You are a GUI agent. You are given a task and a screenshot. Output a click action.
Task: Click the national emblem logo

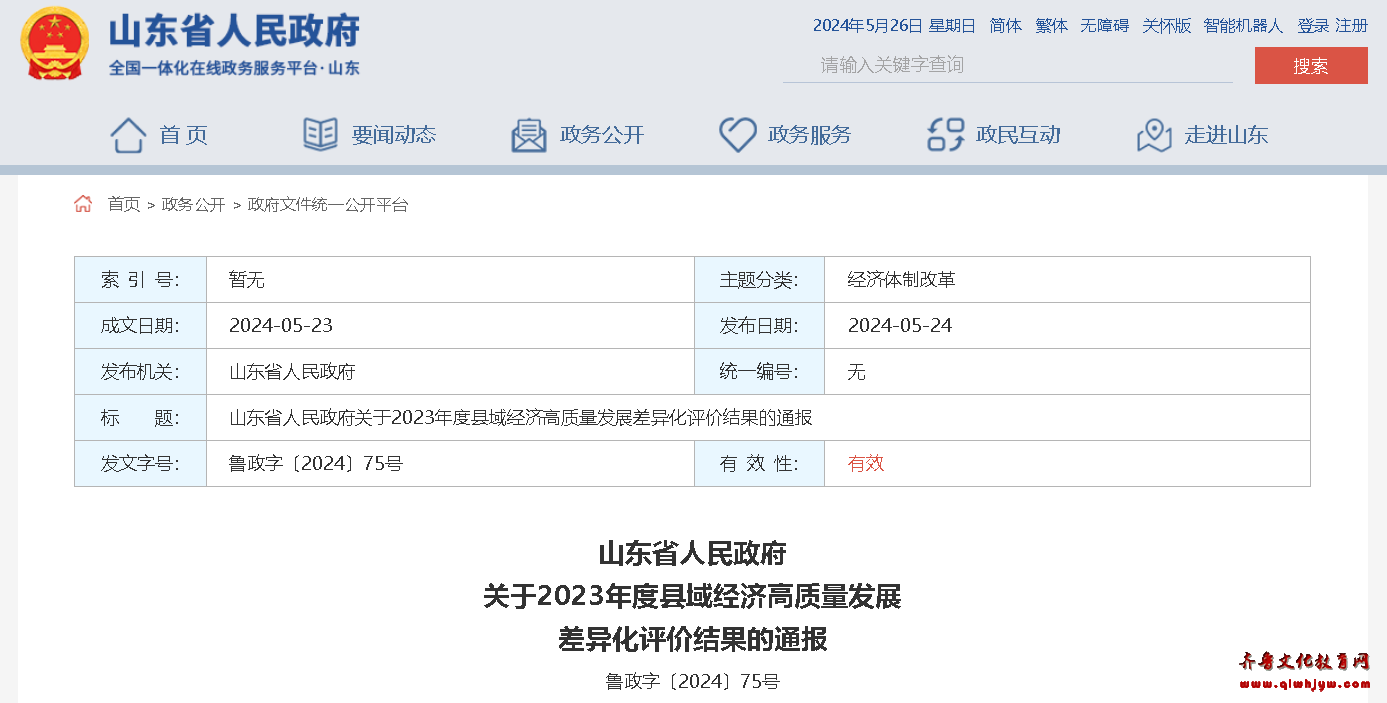[x=55, y=43]
